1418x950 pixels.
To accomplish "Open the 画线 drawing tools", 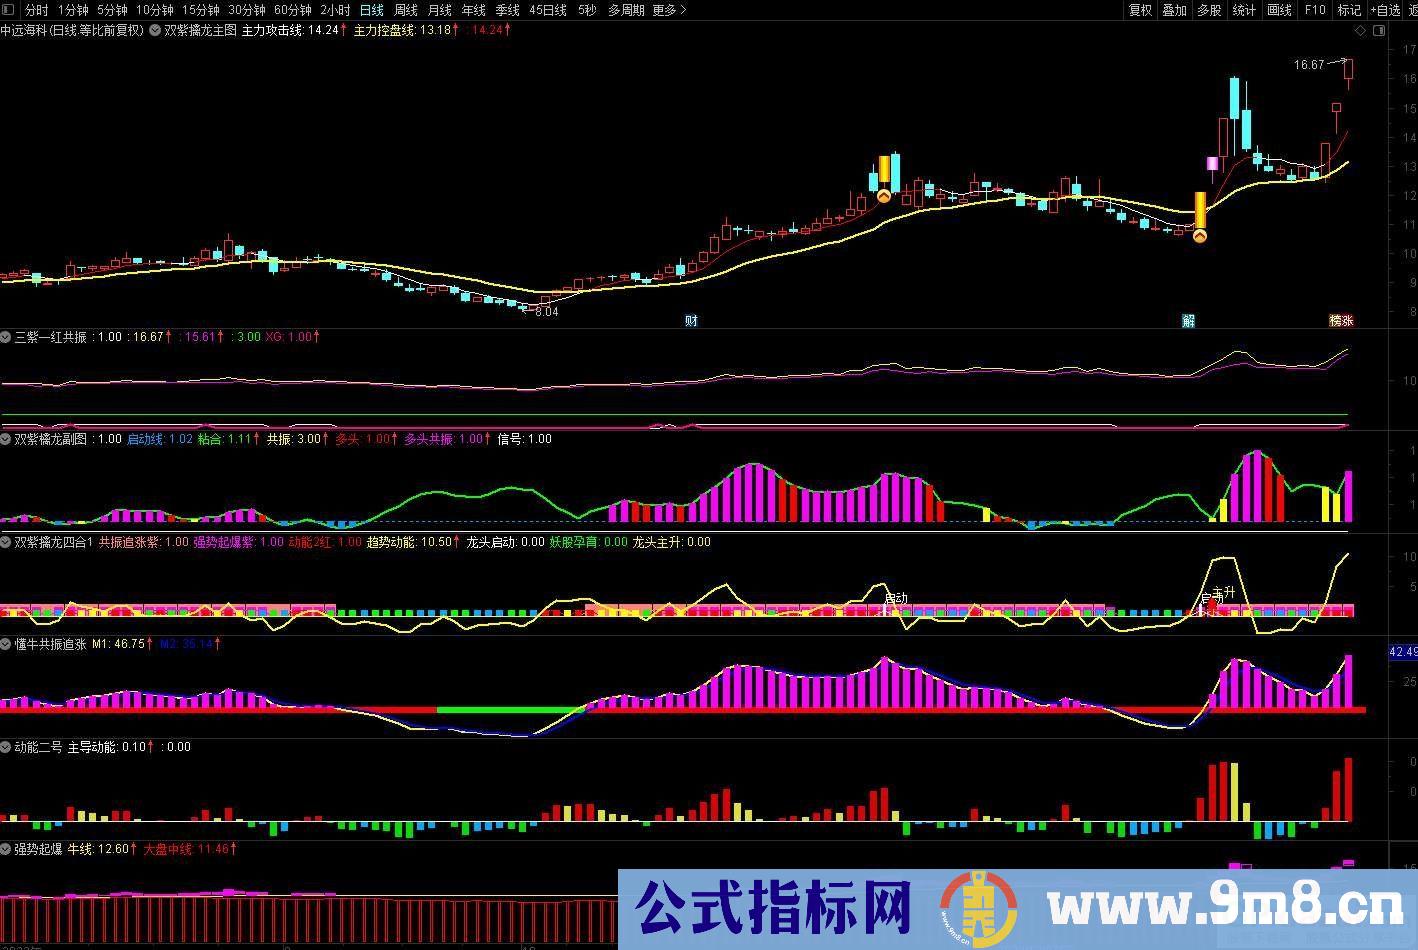I will click(1279, 10).
